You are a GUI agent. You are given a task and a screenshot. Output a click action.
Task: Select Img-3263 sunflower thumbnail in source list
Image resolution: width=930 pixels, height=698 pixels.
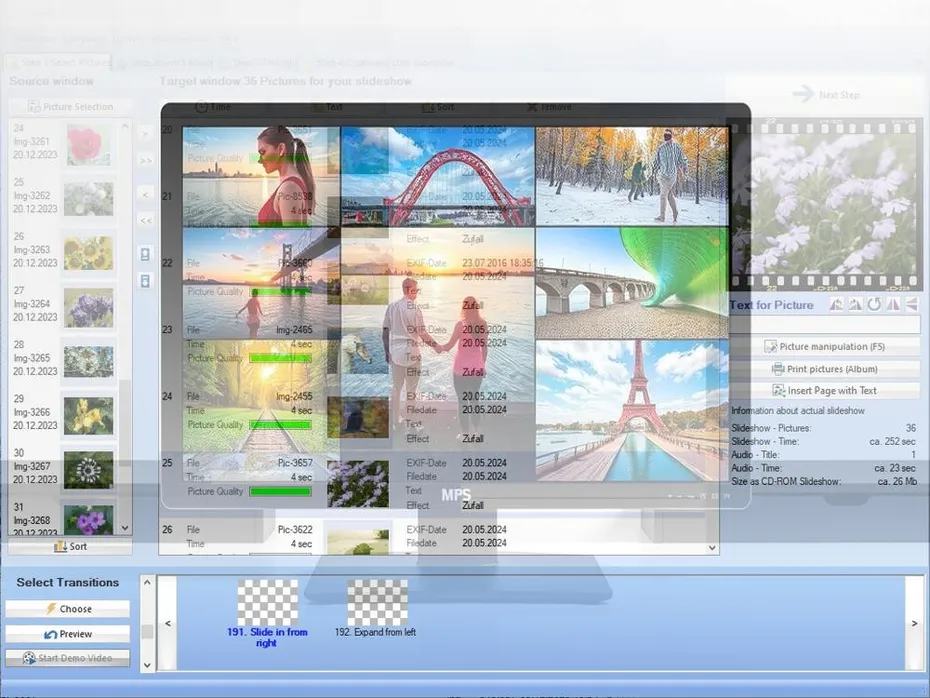pos(88,253)
